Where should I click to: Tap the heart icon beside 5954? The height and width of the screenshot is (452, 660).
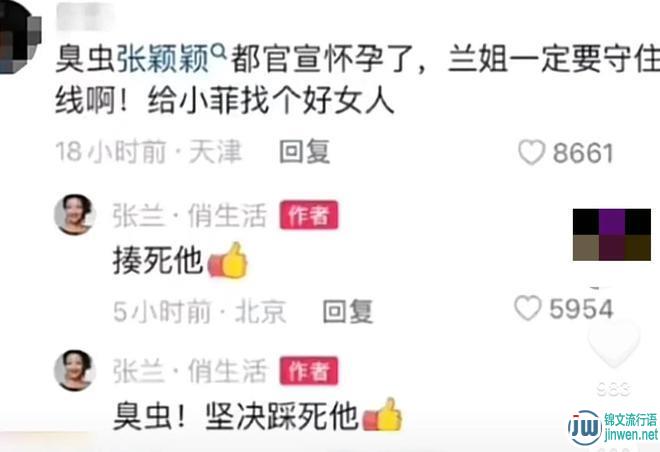tap(528, 308)
